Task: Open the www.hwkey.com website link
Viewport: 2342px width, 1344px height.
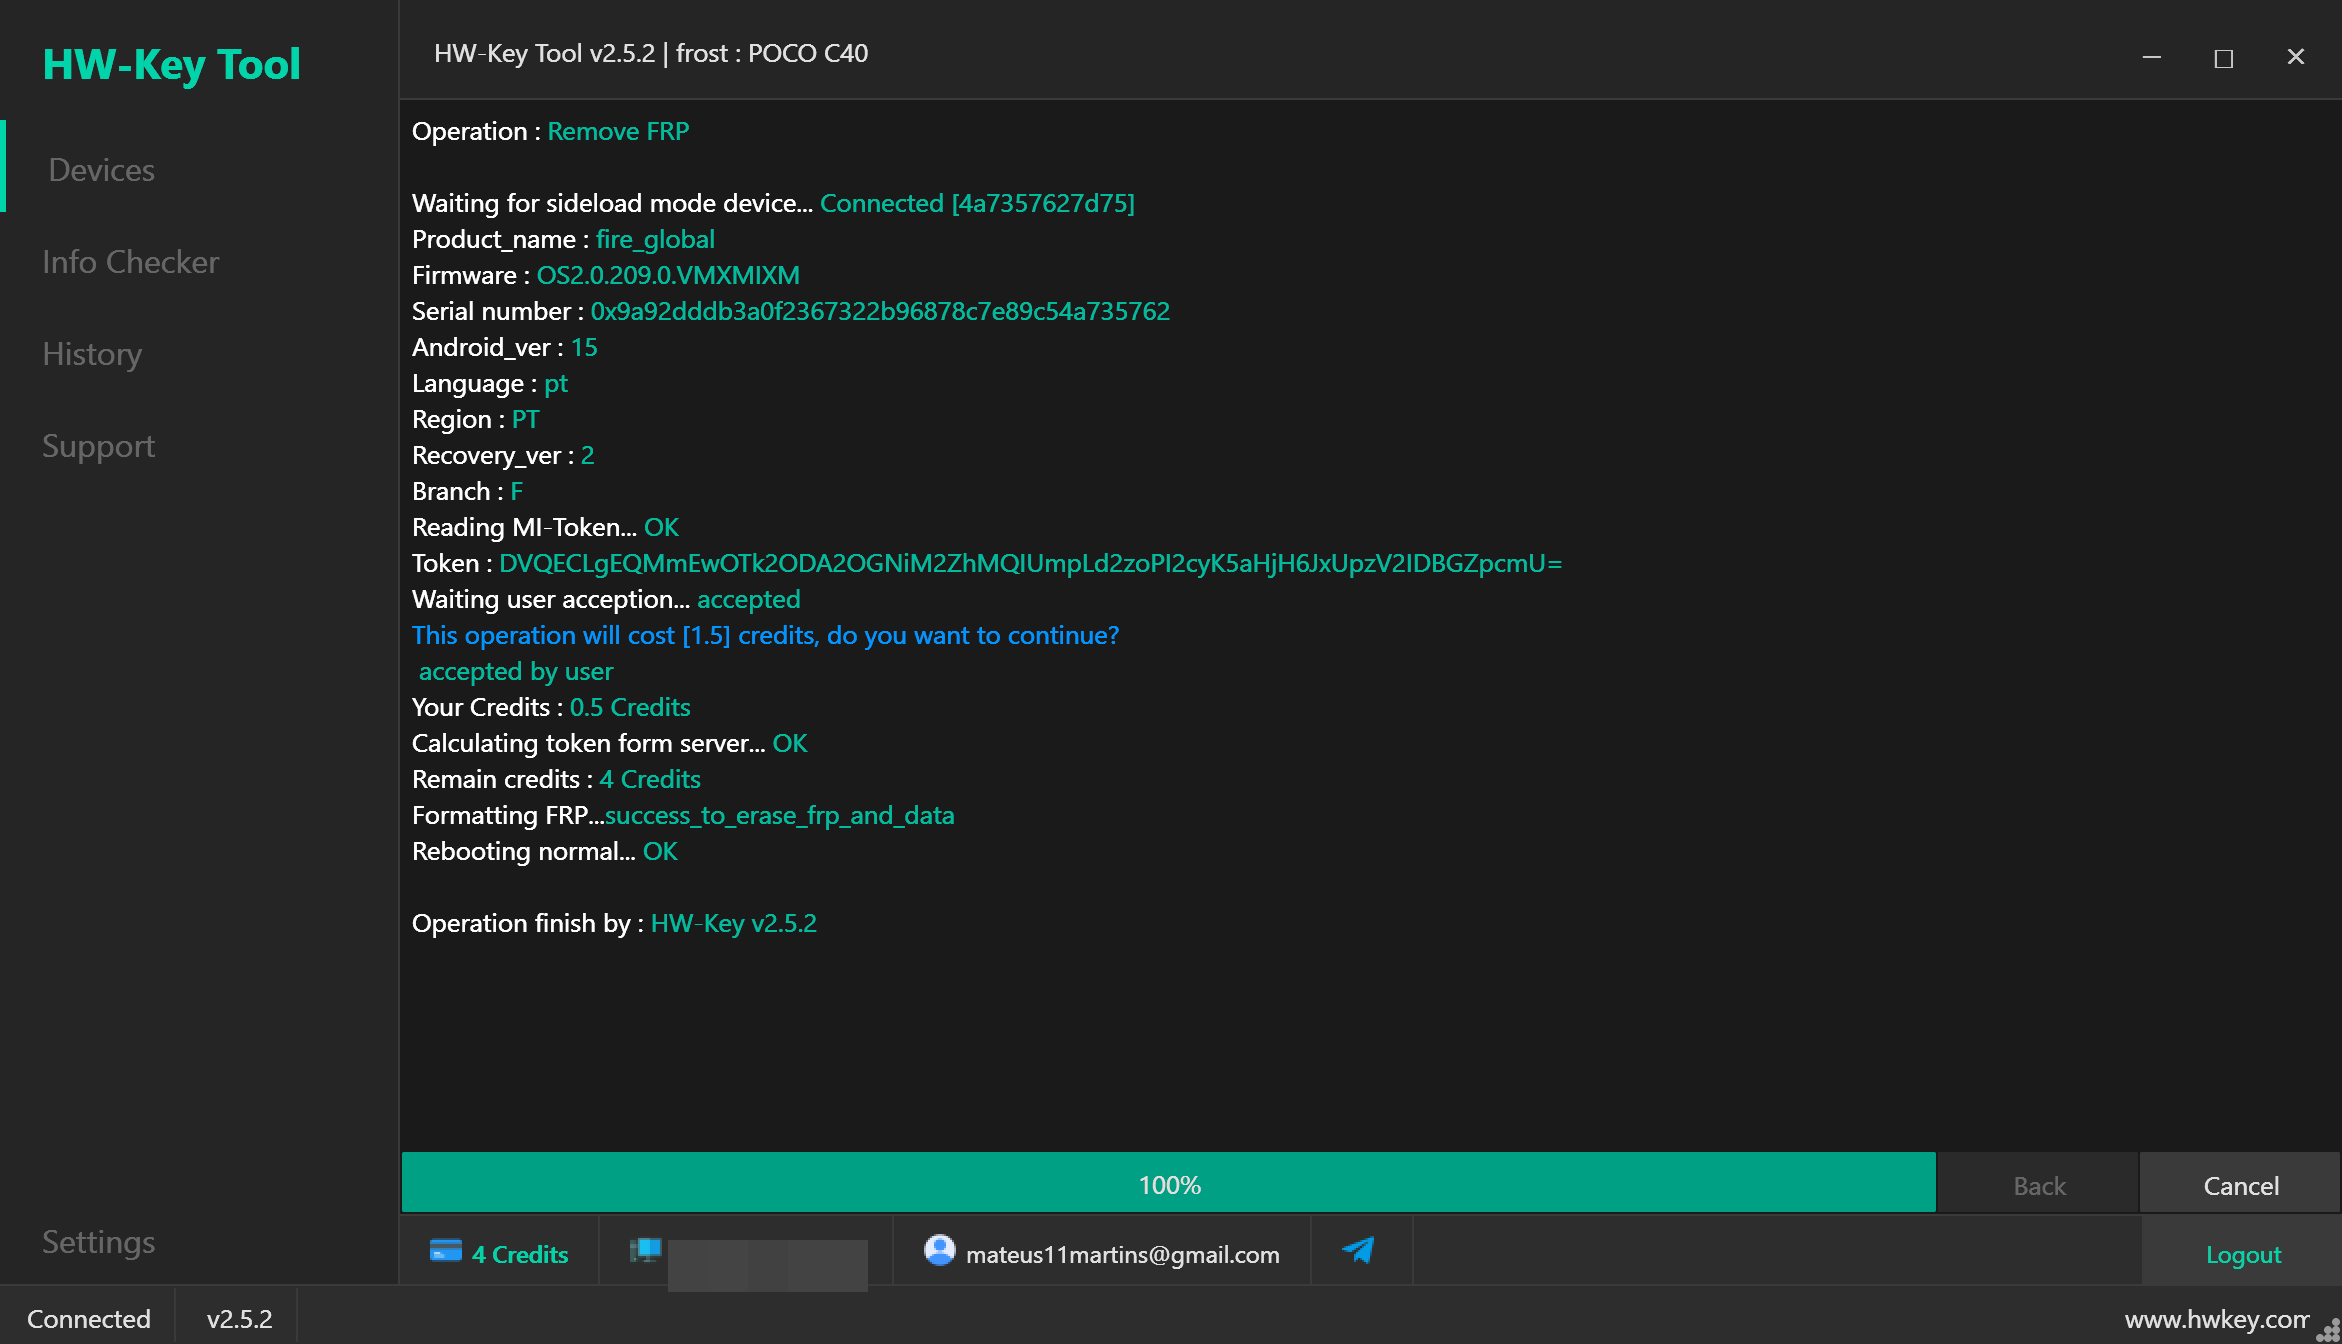Action: (2216, 1320)
